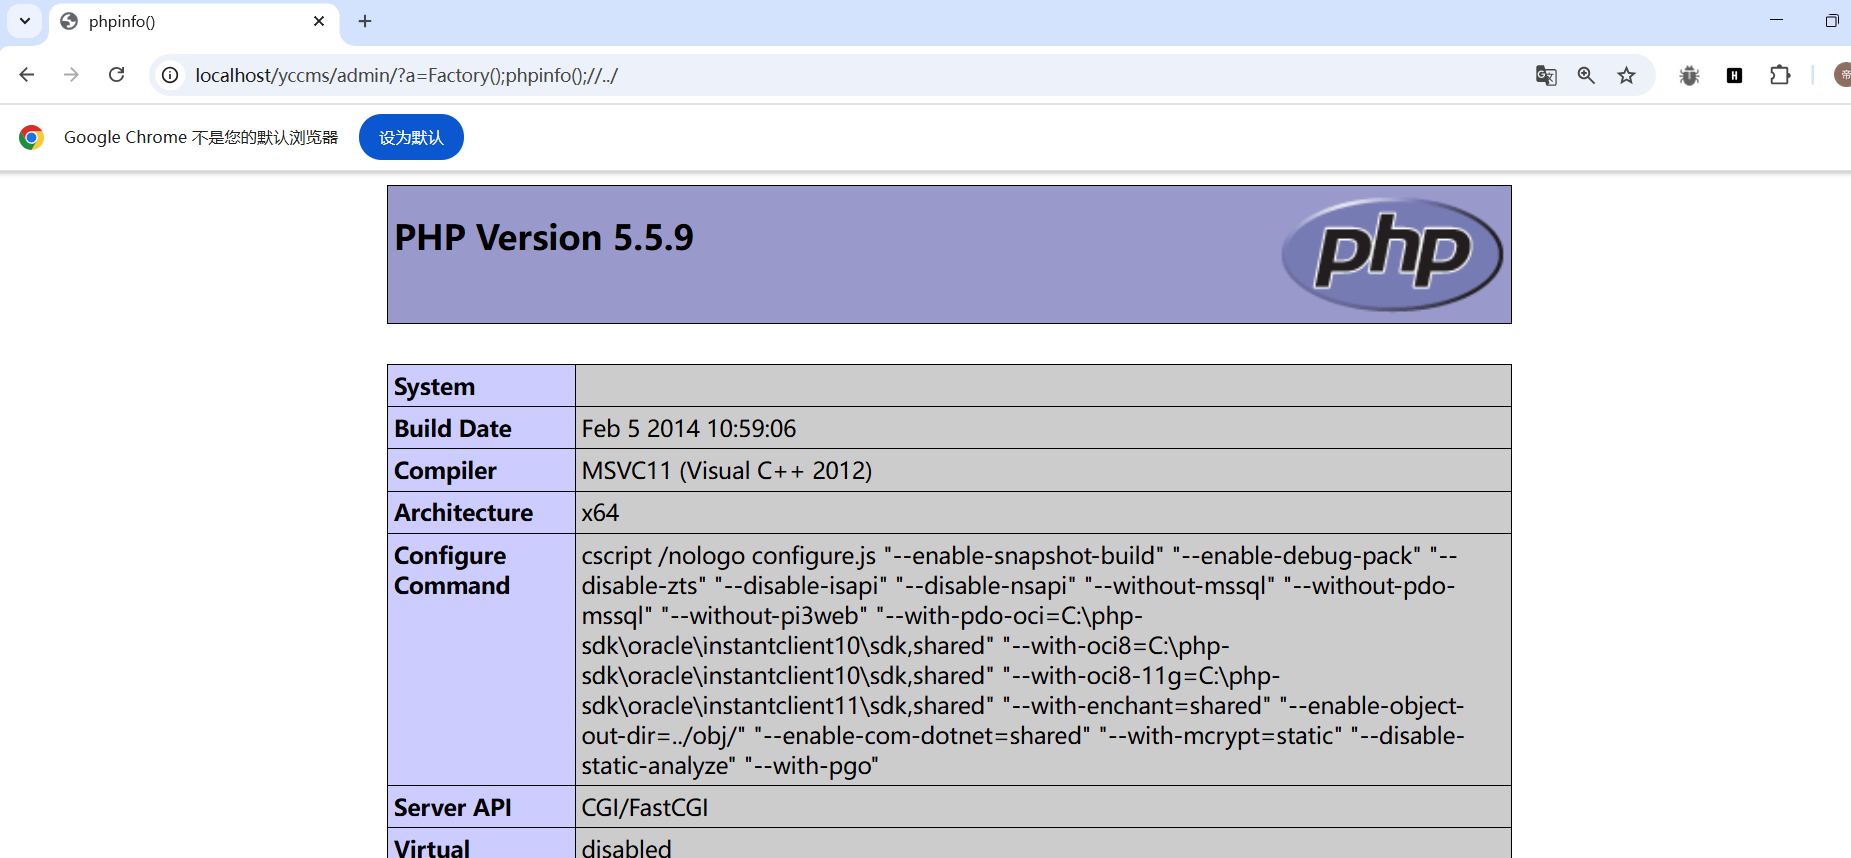Image resolution: width=1851 pixels, height=858 pixels.
Task: Open the bug-shaped extension icon
Action: click(1690, 75)
